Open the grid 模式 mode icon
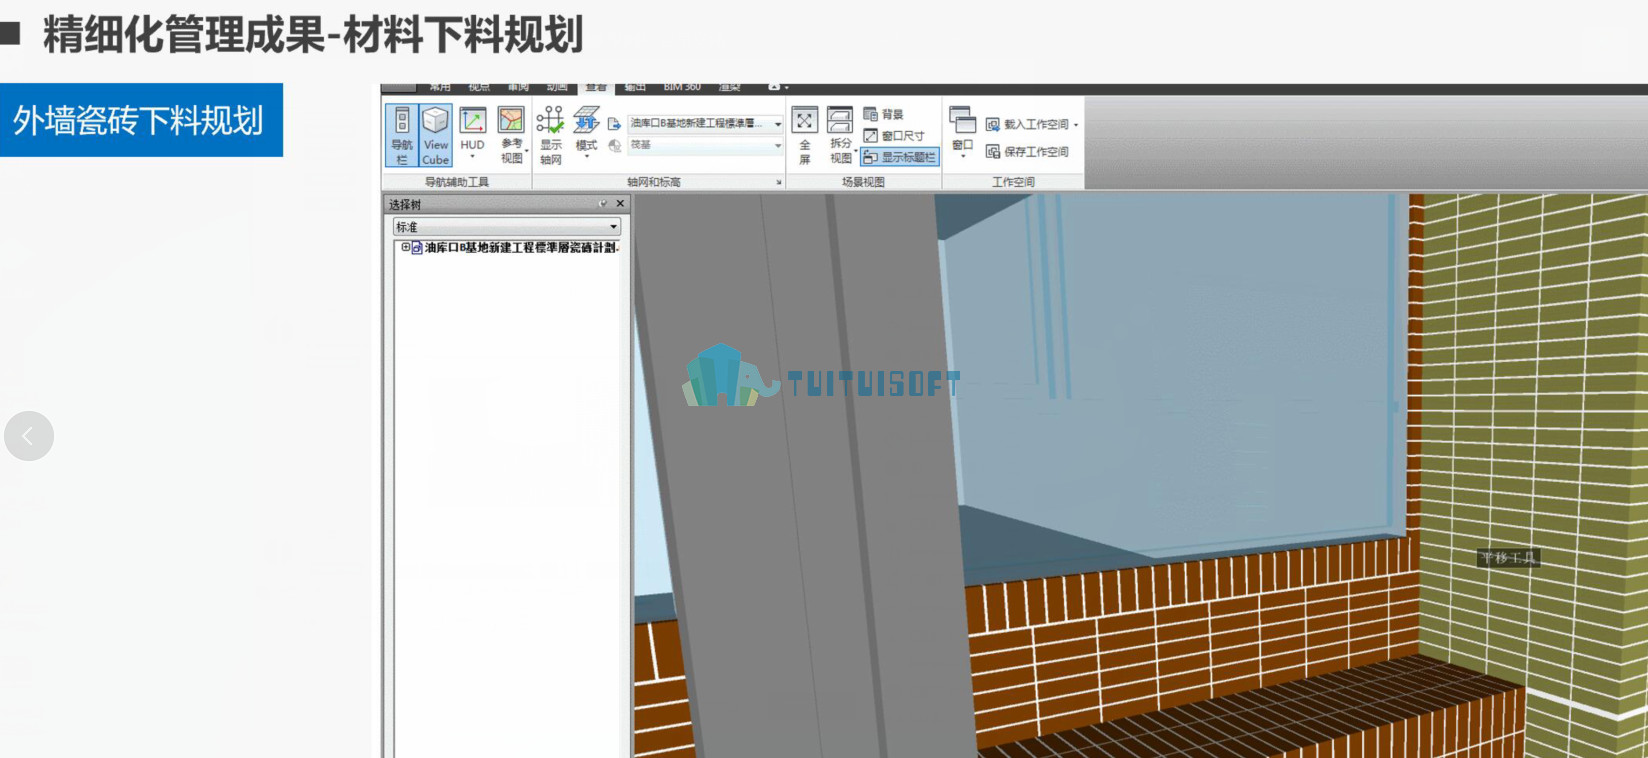Image resolution: width=1648 pixels, height=758 pixels. (x=586, y=132)
